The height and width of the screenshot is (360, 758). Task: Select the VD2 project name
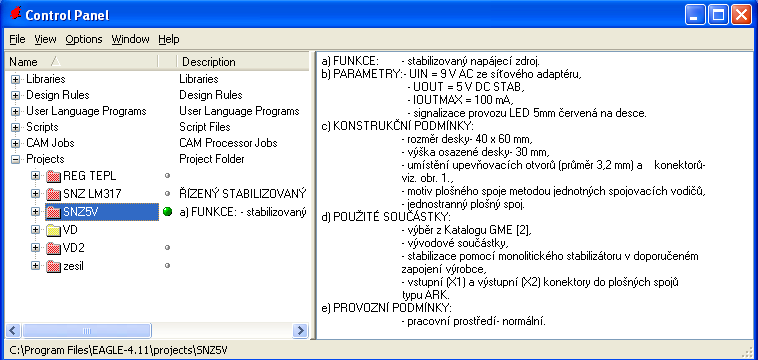click(x=73, y=247)
